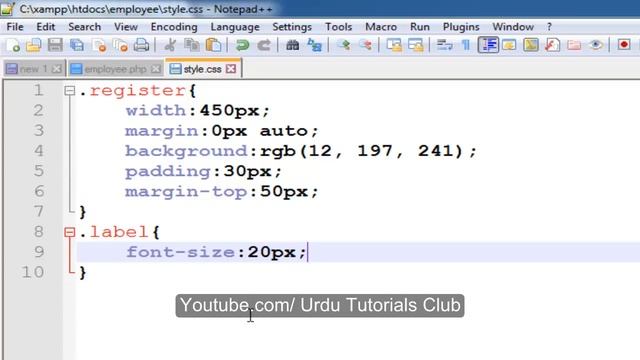Cut selection using the scissors icon
The width and height of the screenshot is (640, 360).
click(x=170, y=45)
